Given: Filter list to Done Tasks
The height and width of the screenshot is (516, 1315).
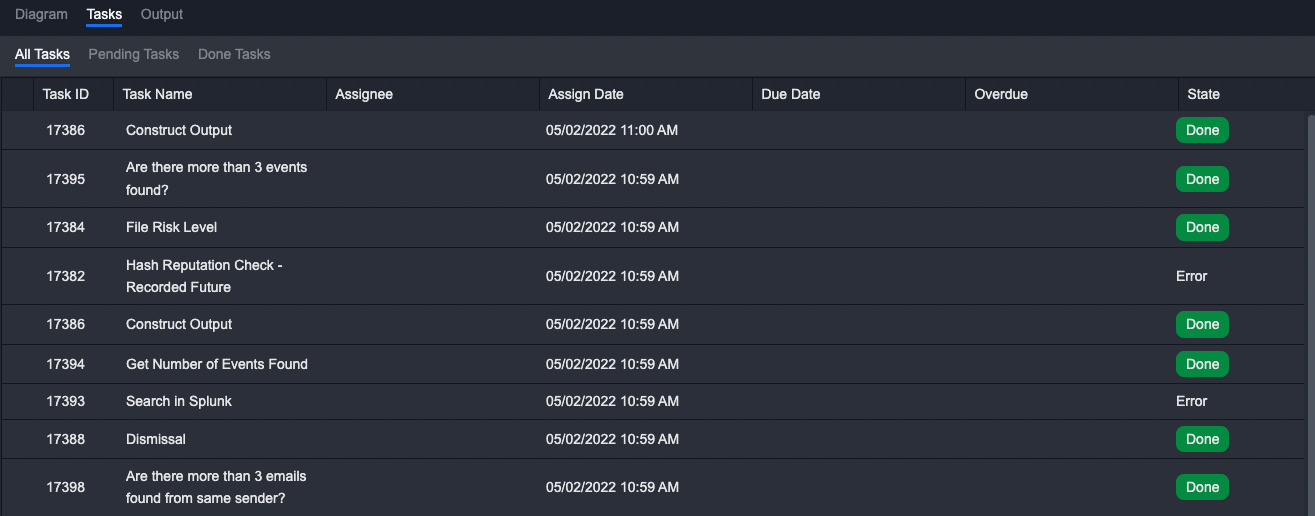Looking at the screenshot, I should (x=234, y=54).
